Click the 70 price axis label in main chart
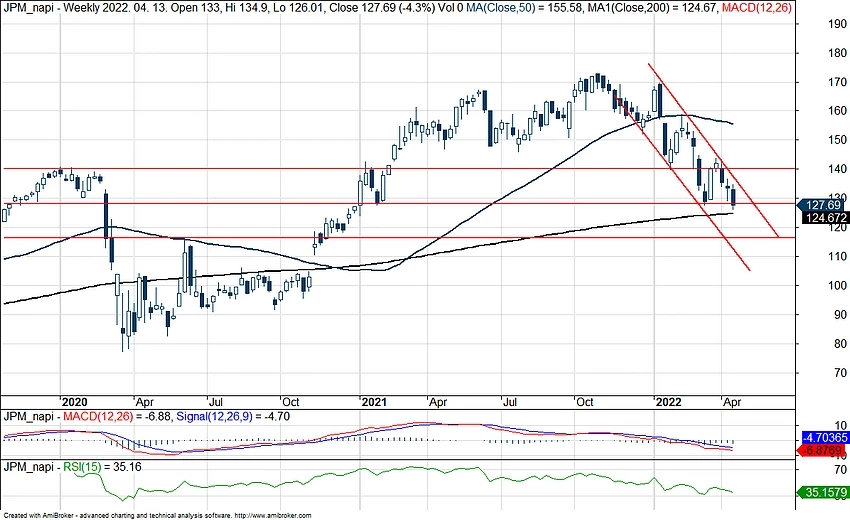 pos(840,373)
